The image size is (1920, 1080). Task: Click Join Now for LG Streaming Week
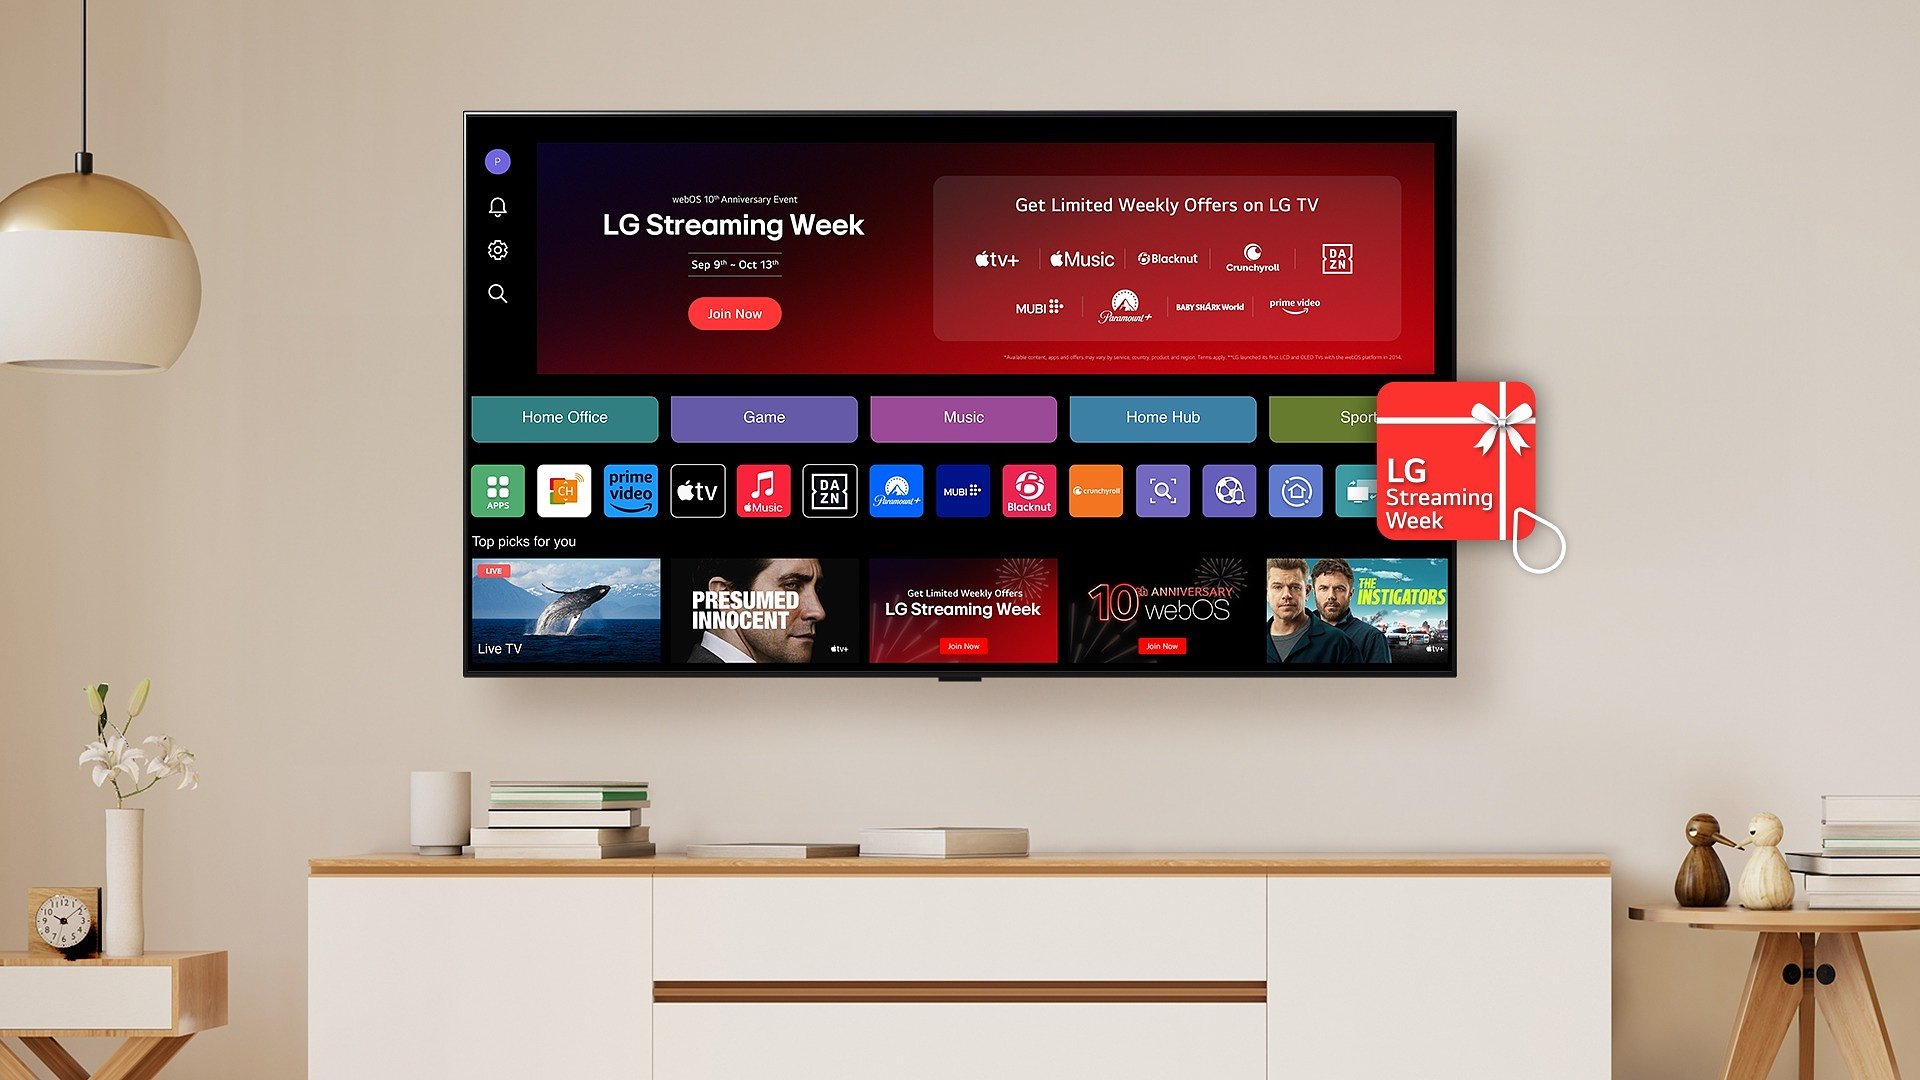click(x=733, y=314)
